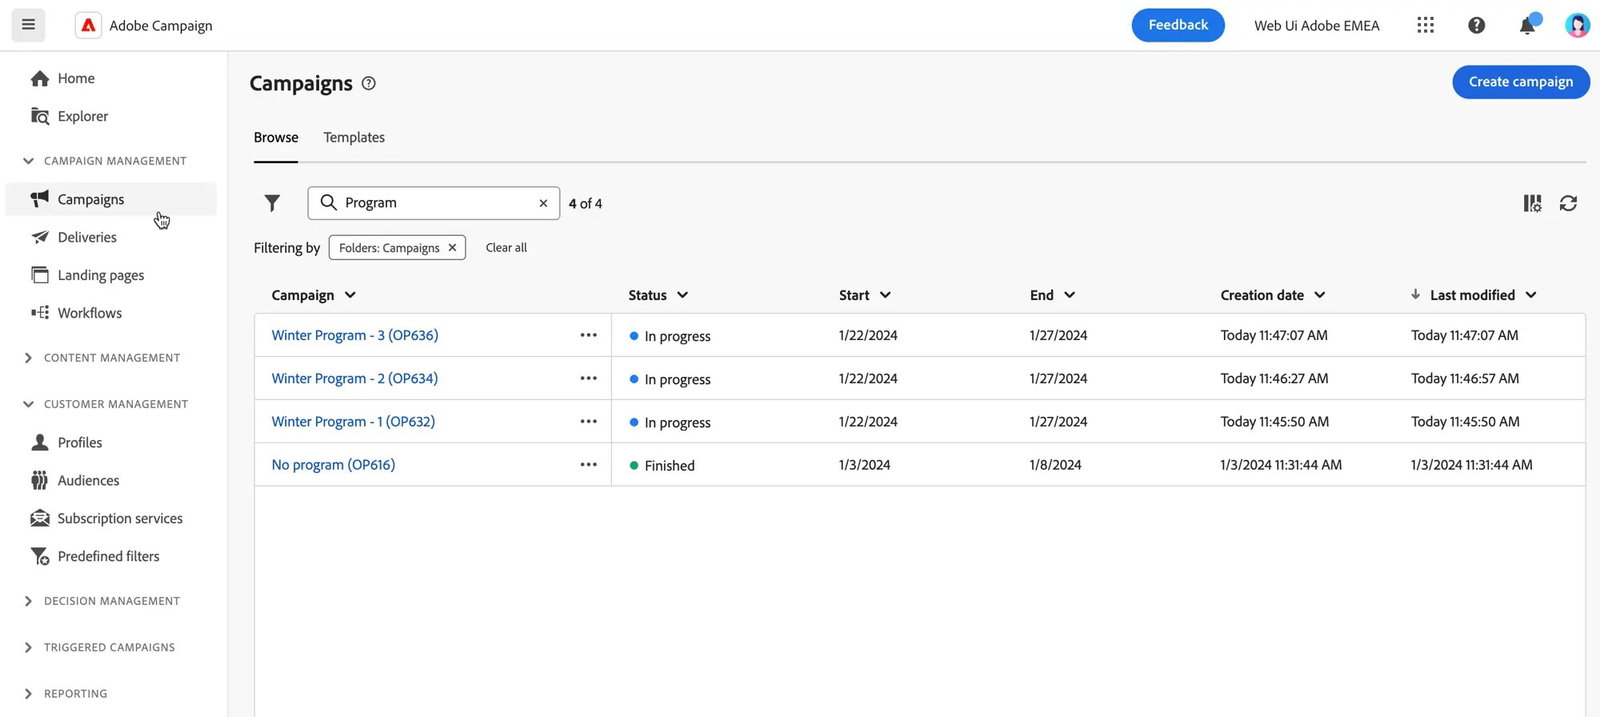This screenshot has width=1600, height=717.
Task: Click Today 11:46:27 AM creation date
Action: pyautogui.click(x=1274, y=378)
